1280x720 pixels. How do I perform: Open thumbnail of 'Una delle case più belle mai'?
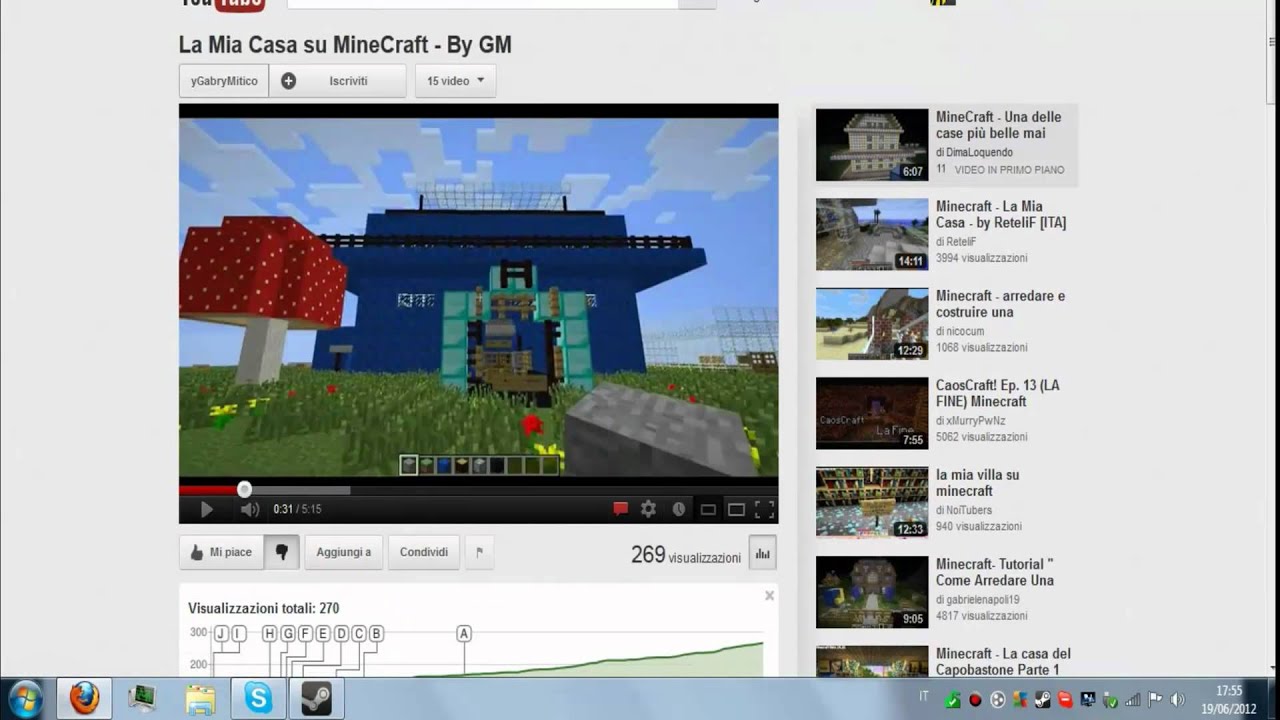(872, 145)
